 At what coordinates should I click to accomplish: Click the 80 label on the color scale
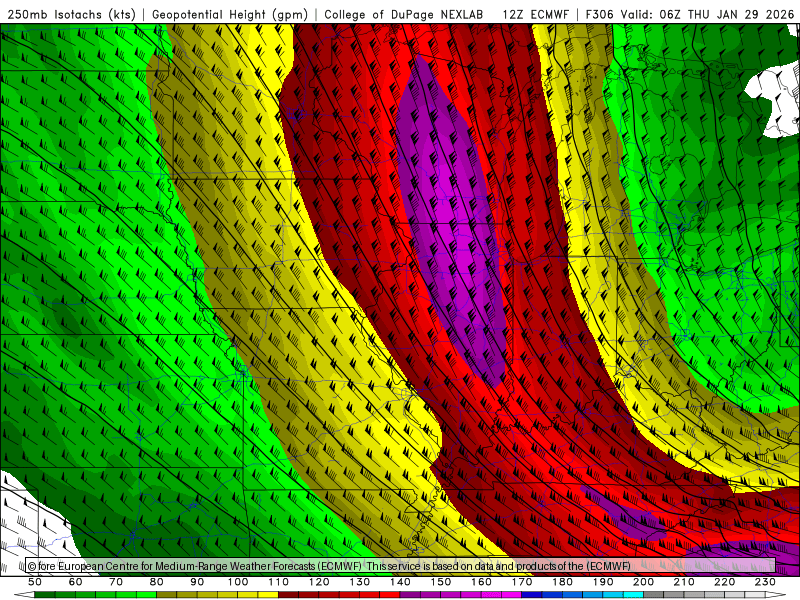tap(157, 582)
